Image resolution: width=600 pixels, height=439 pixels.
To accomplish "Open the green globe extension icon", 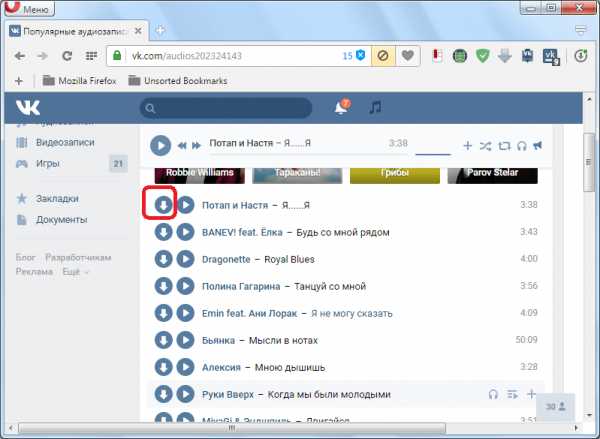I will point(460,56).
